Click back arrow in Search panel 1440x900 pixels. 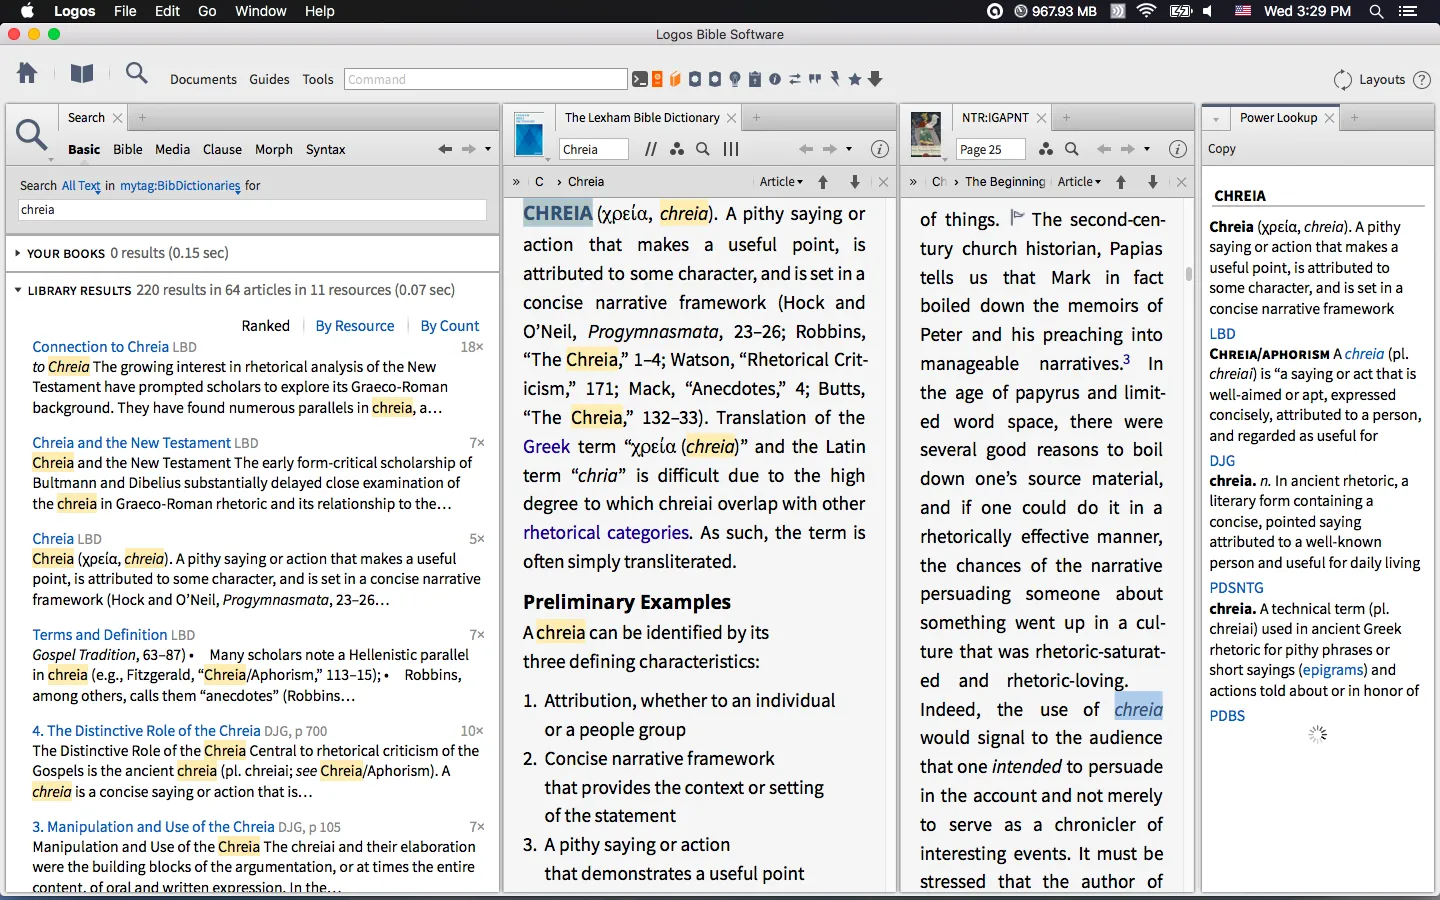coord(445,149)
